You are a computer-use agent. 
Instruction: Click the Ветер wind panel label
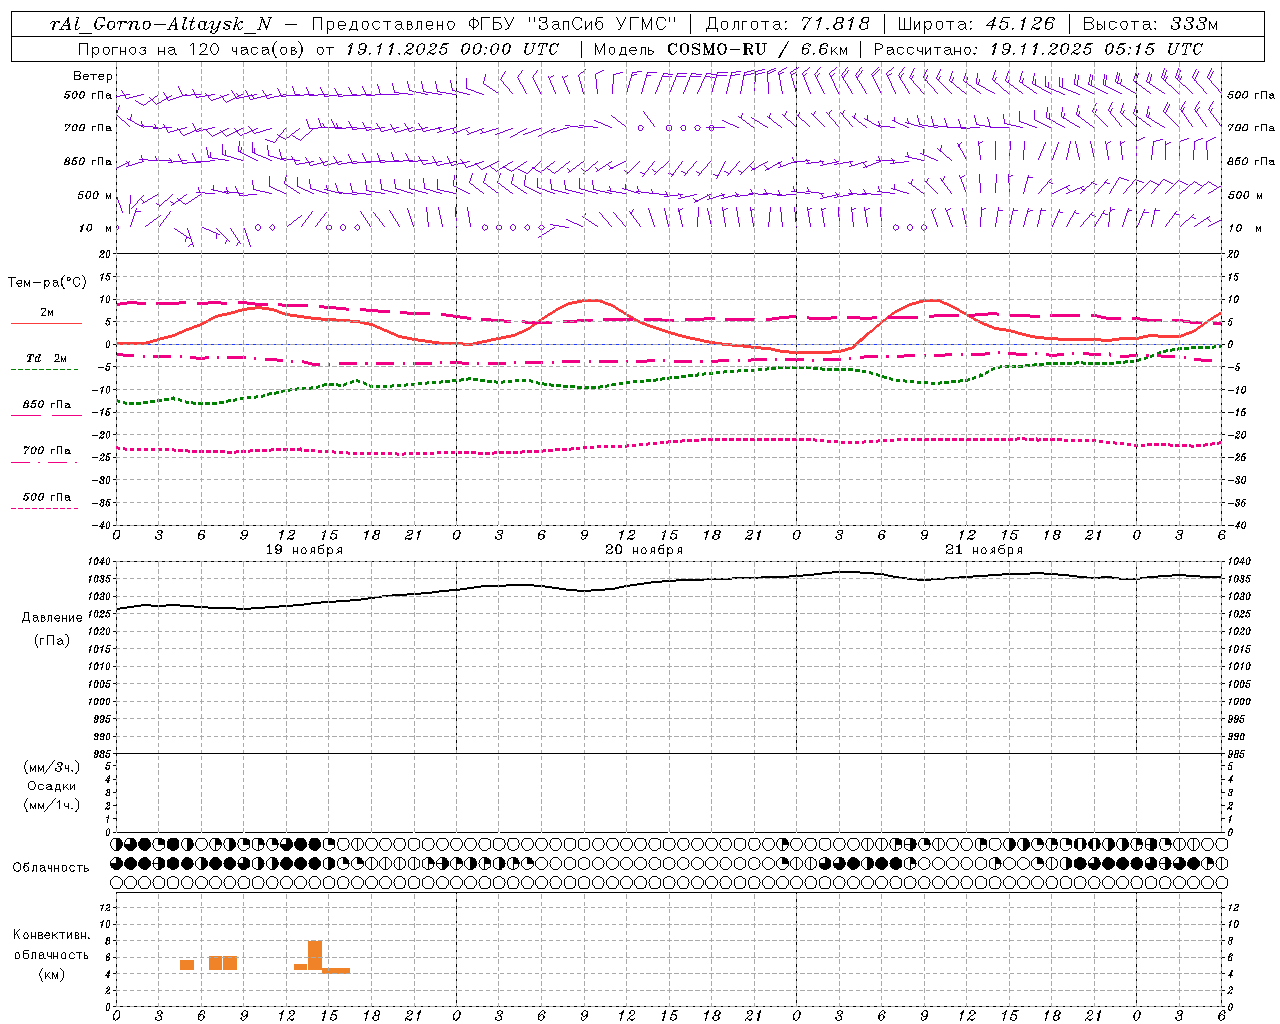coord(93,76)
